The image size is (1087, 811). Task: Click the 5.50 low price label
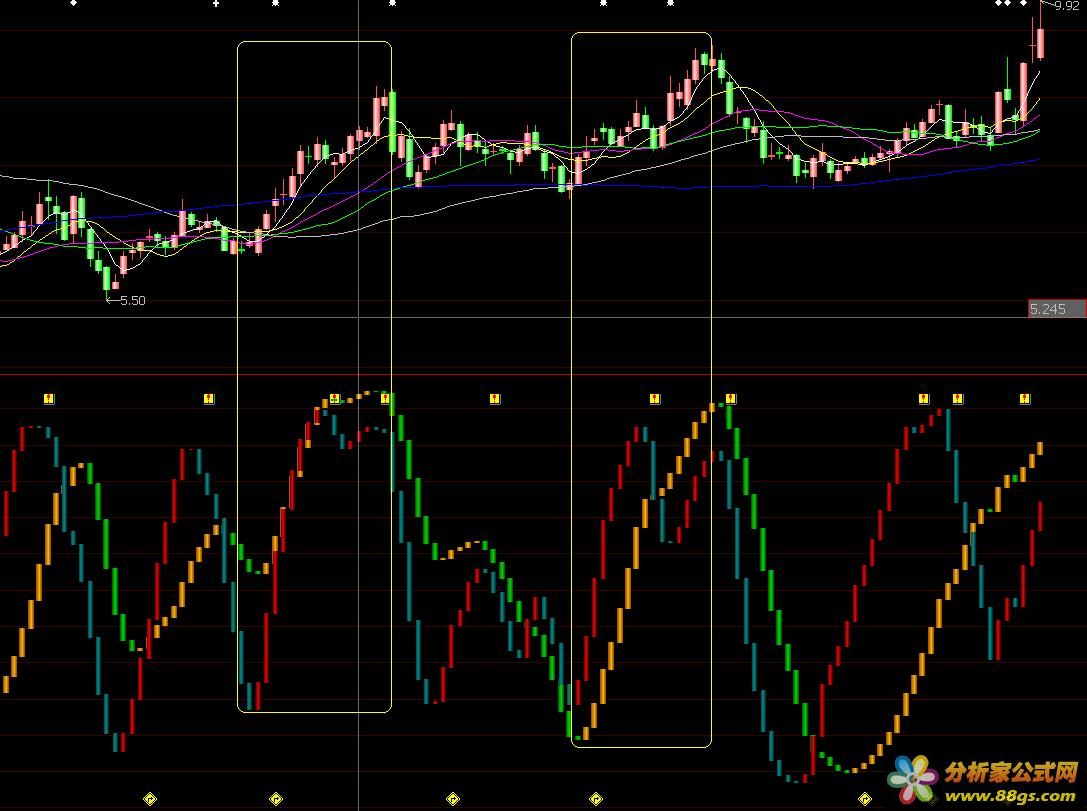(x=133, y=301)
